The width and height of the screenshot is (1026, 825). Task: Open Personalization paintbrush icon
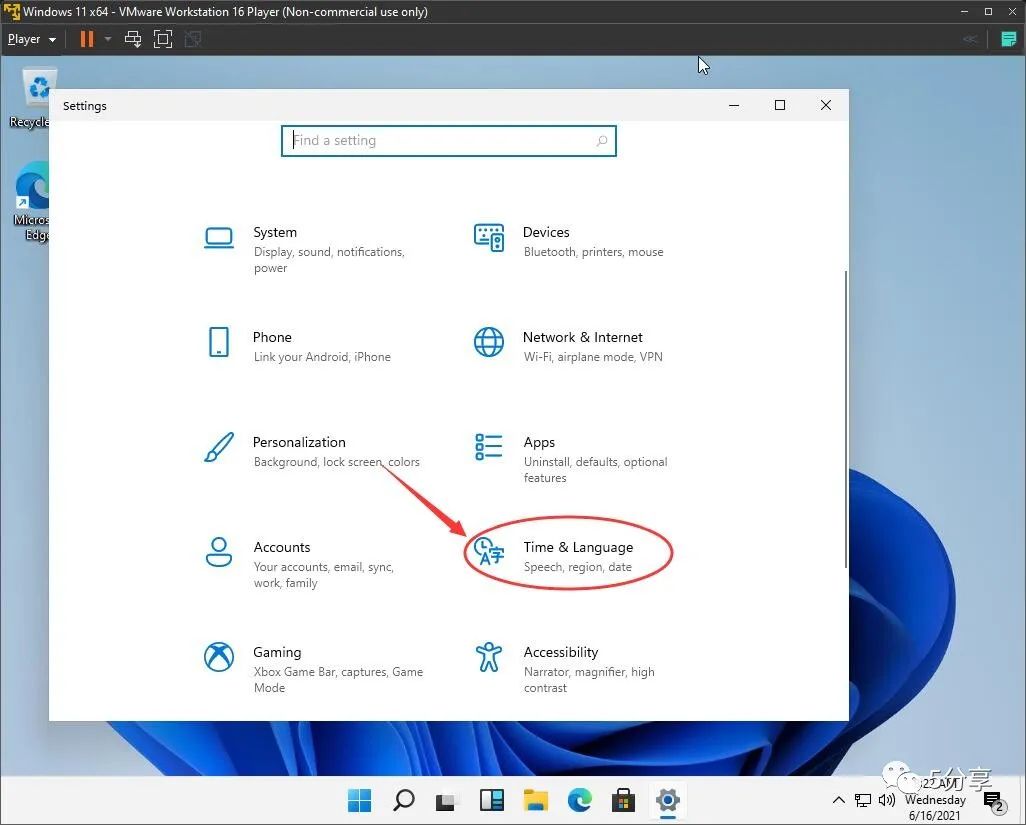click(219, 448)
